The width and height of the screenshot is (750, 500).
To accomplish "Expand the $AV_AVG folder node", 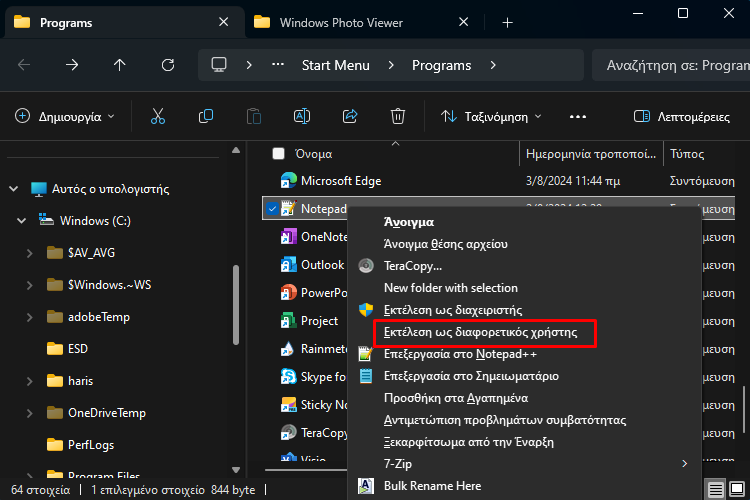I will point(30,253).
